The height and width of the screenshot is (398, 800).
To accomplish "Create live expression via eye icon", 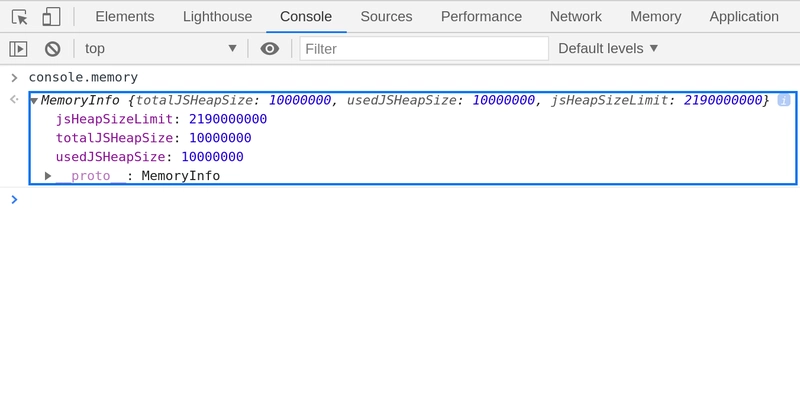I will 269,48.
